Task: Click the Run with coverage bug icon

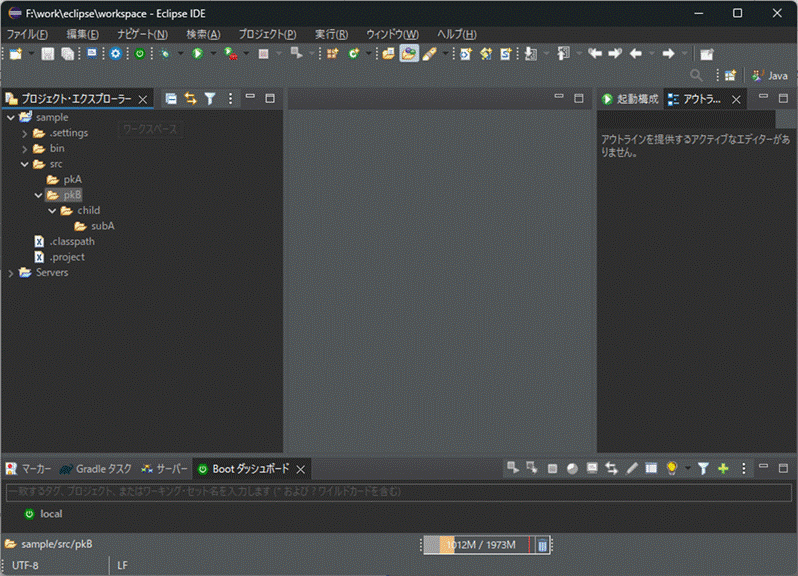Action: pyautogui.click(x=231, y=54)
